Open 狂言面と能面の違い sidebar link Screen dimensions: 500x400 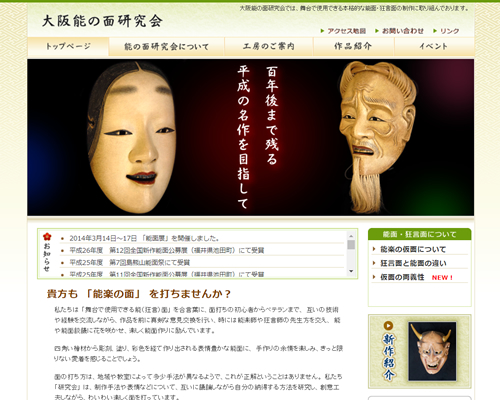413,263
